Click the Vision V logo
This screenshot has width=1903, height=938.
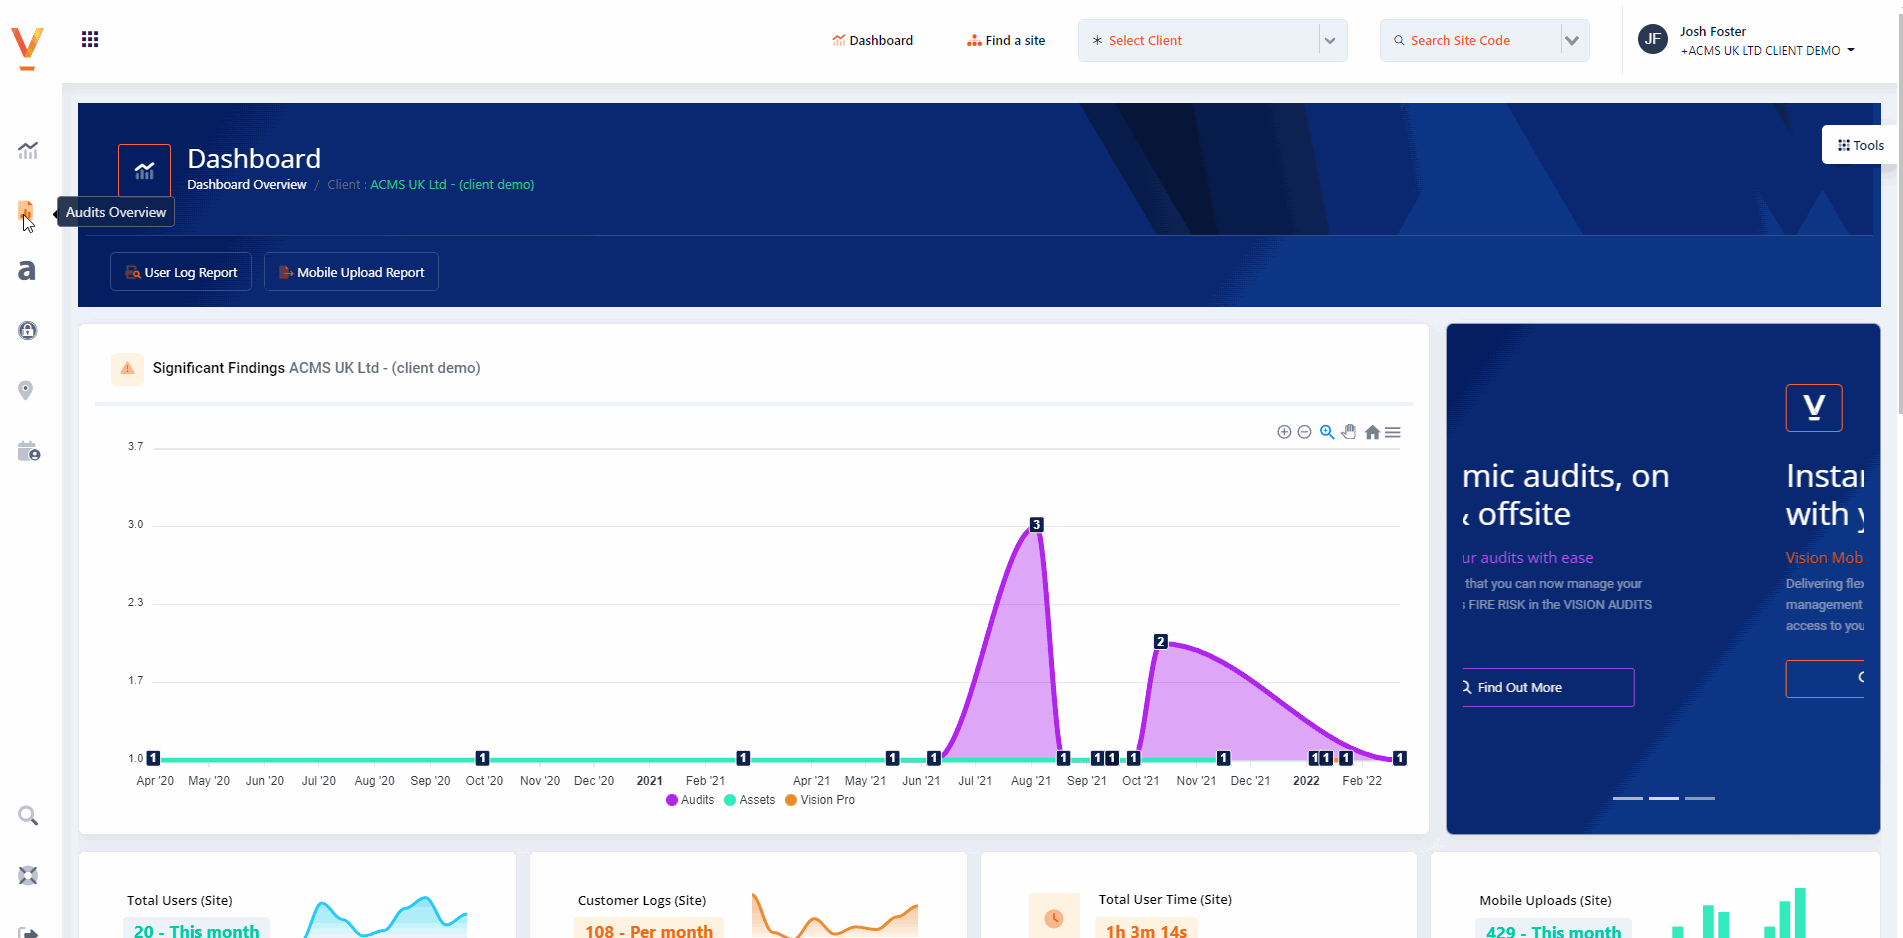(x=27, y=47)
